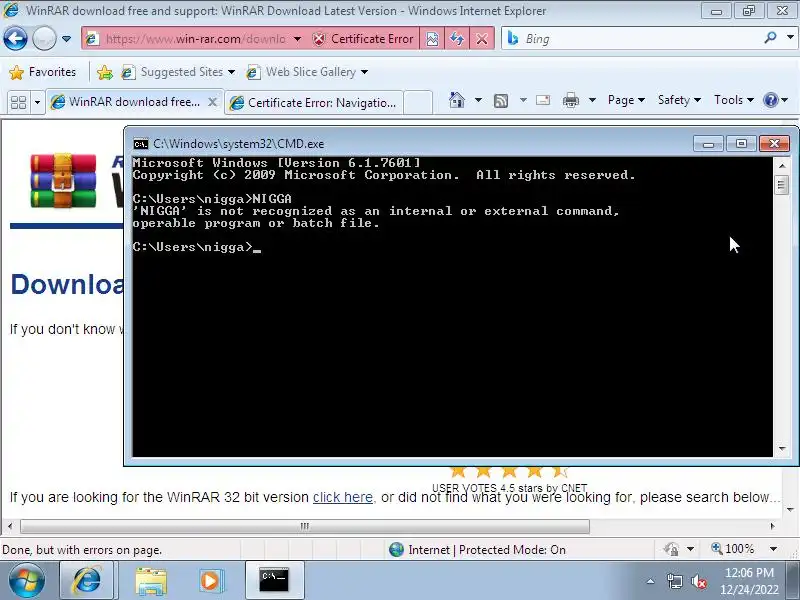This screenshot has width=800, height=600.
Task: Open the Page menu
Action: click(626, 100)
